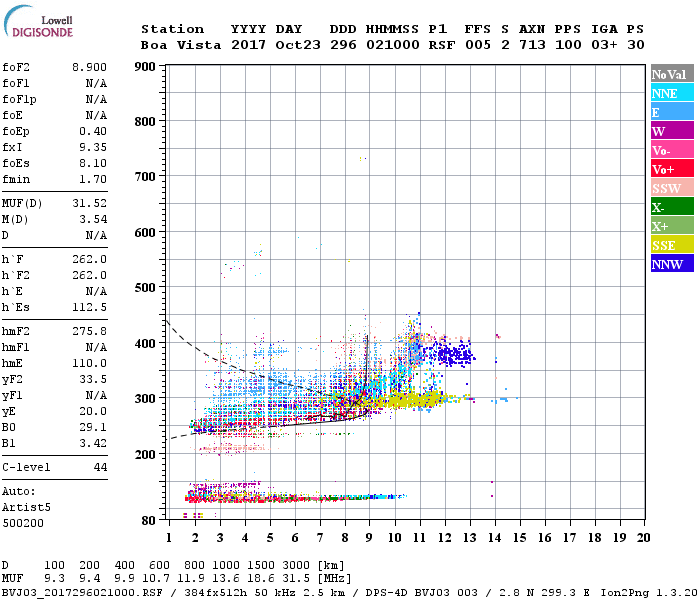
Task: Click the foF2 value 8.900
Action: pyautogui.click(x=89, y=67)
